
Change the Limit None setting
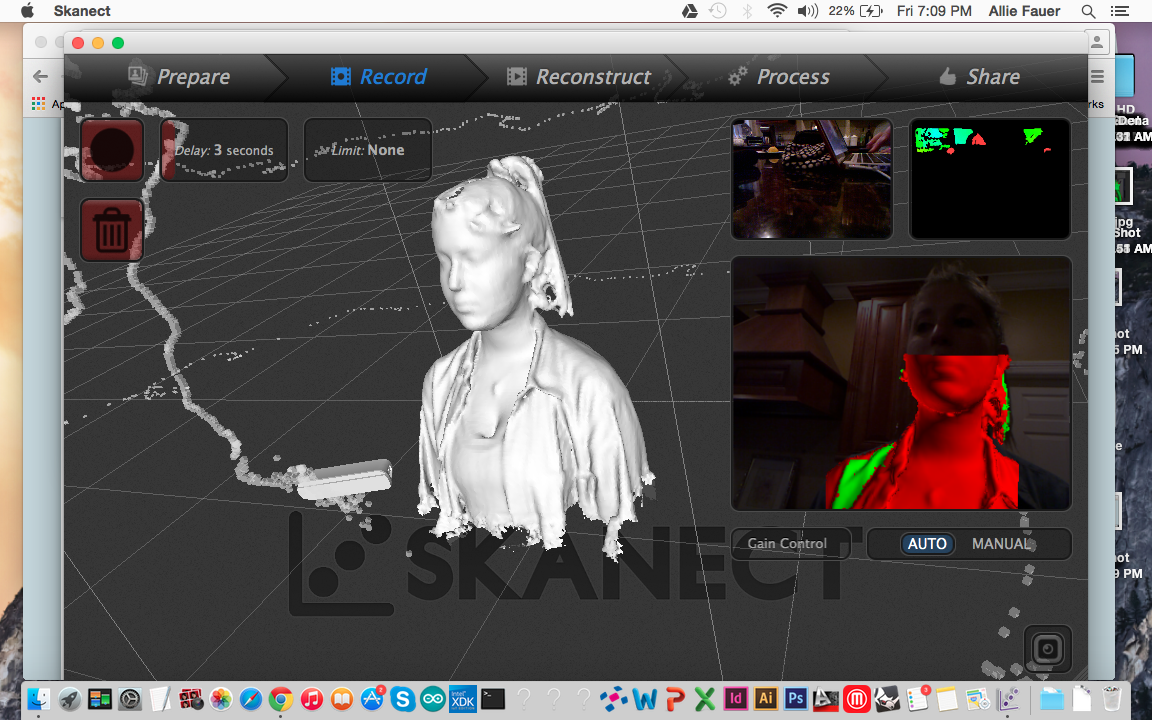click(x=367, y=150)
